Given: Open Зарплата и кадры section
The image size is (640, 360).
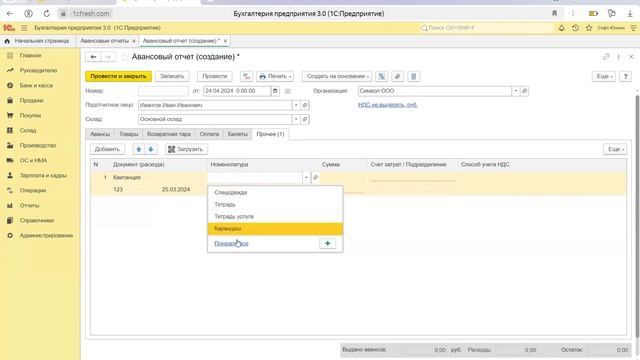Looking at the screenshot, I should point(43,175).
